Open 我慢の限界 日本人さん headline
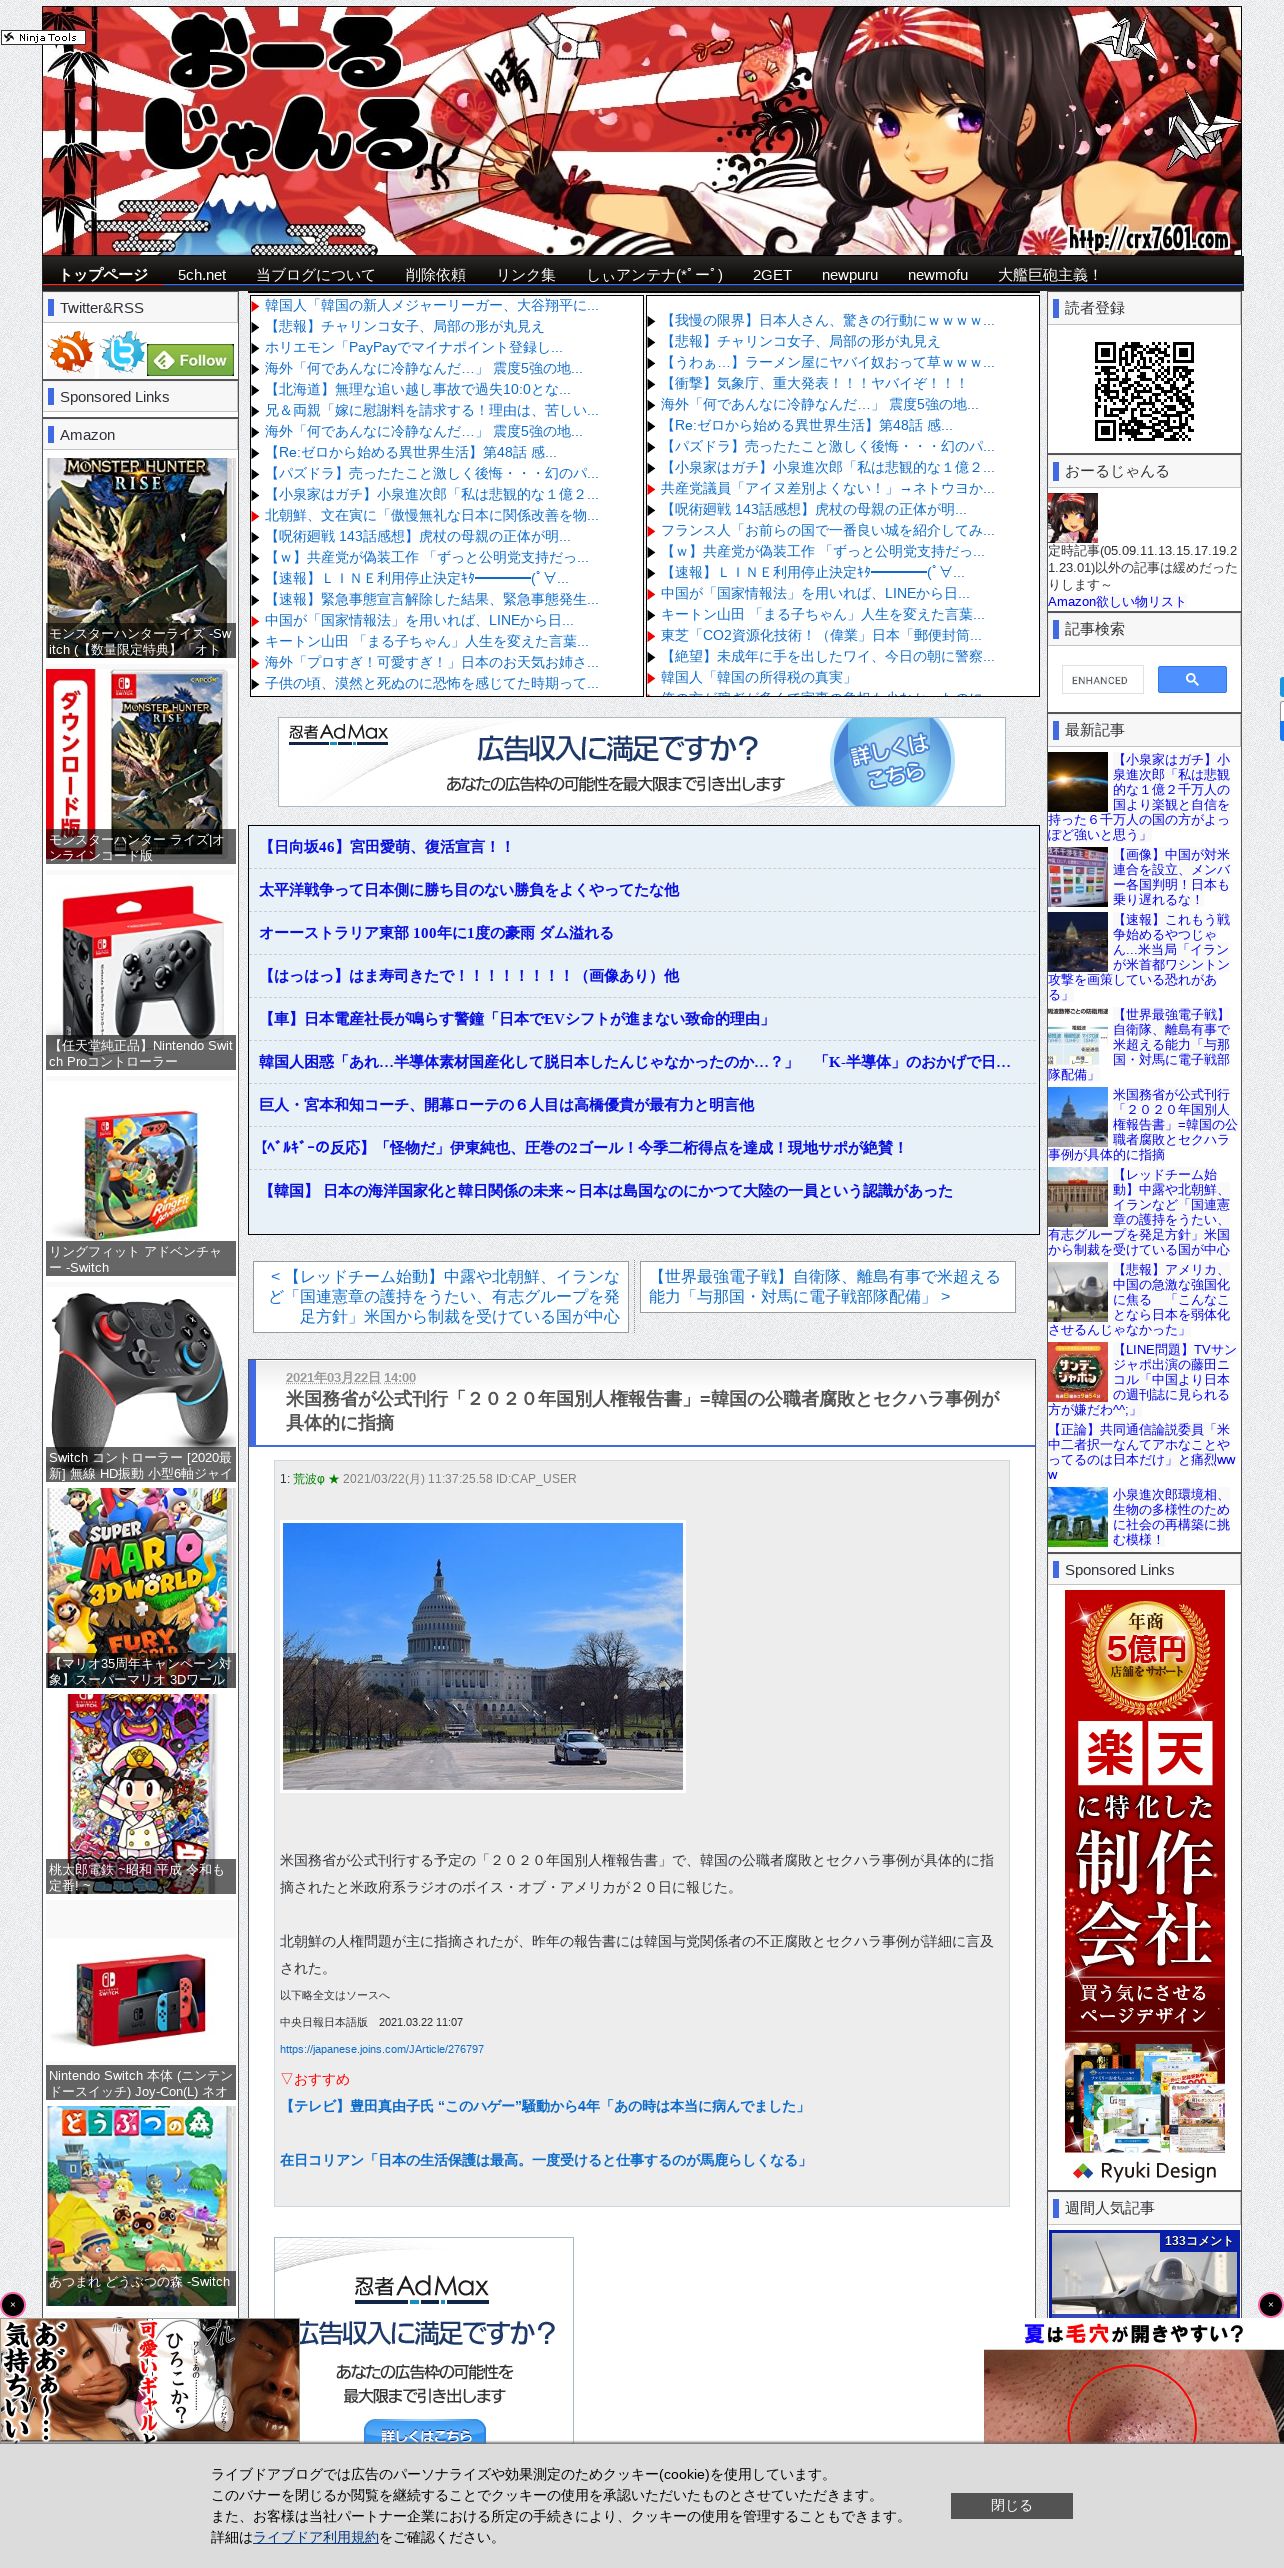 827,320
